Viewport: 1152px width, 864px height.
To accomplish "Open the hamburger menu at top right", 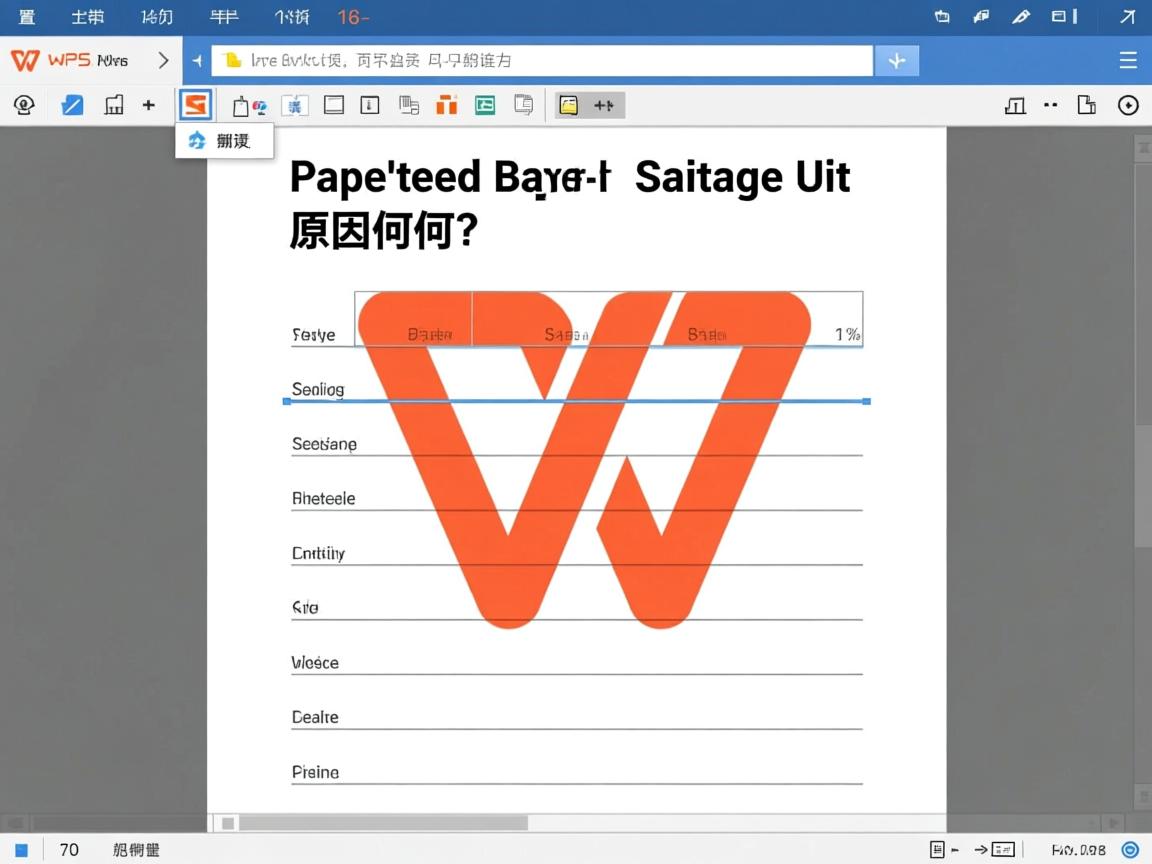I will (x=1128, y=61).
